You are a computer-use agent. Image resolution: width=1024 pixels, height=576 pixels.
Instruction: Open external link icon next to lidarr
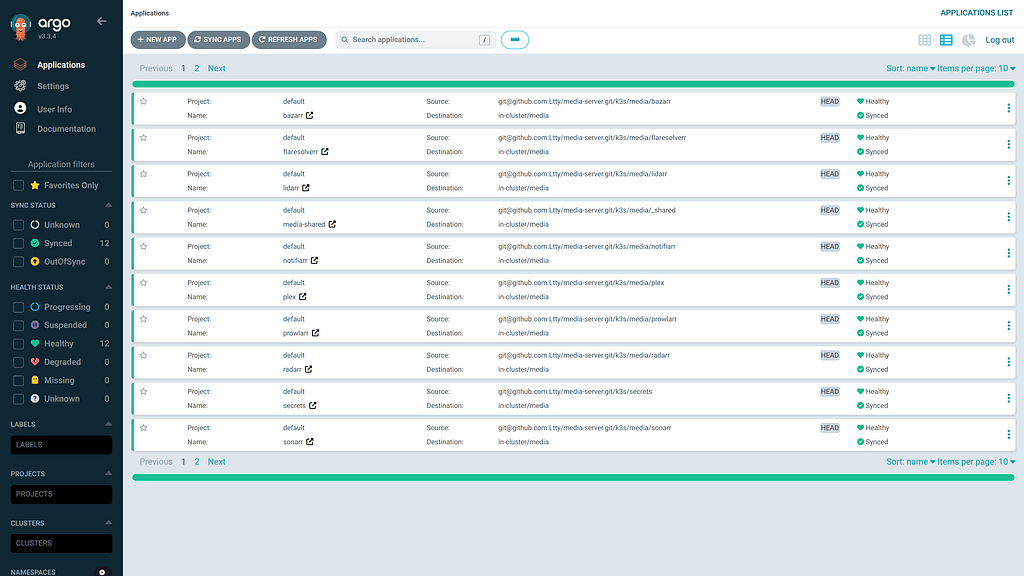(306, 188)
